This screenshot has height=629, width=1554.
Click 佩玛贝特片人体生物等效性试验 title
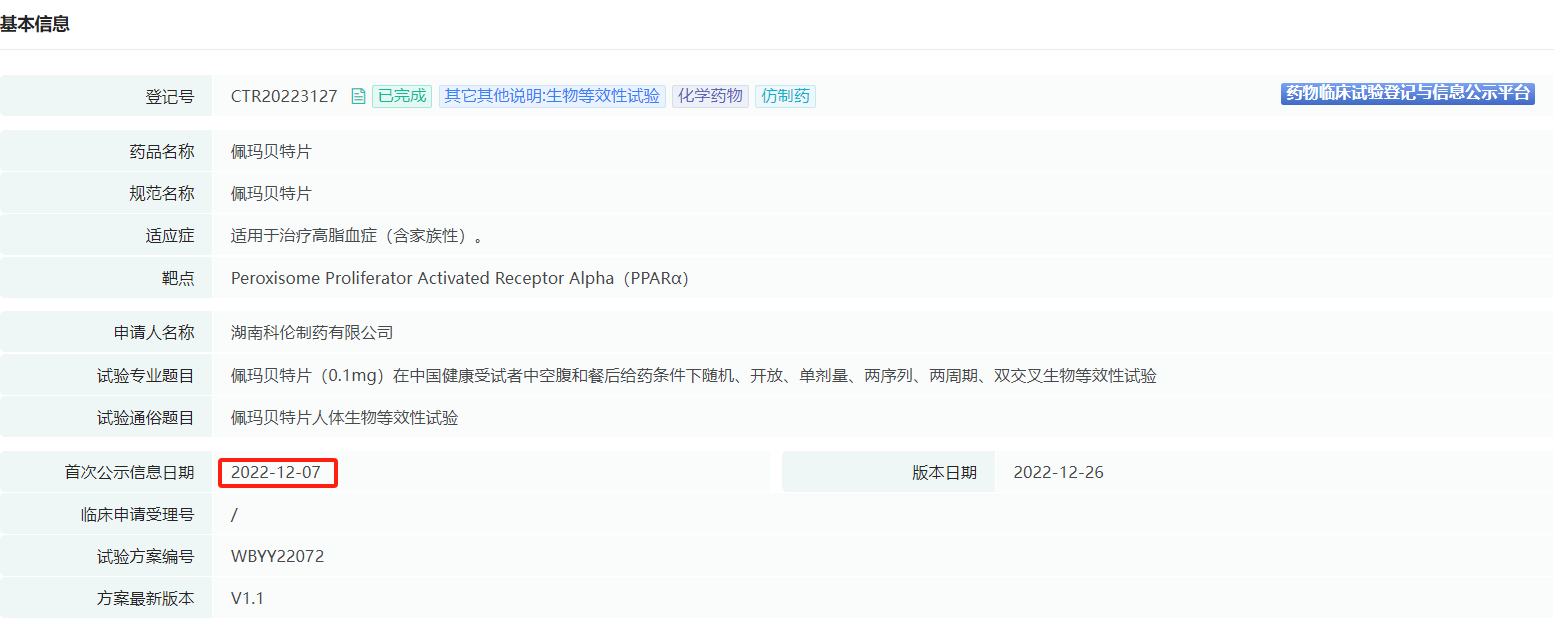344,418
